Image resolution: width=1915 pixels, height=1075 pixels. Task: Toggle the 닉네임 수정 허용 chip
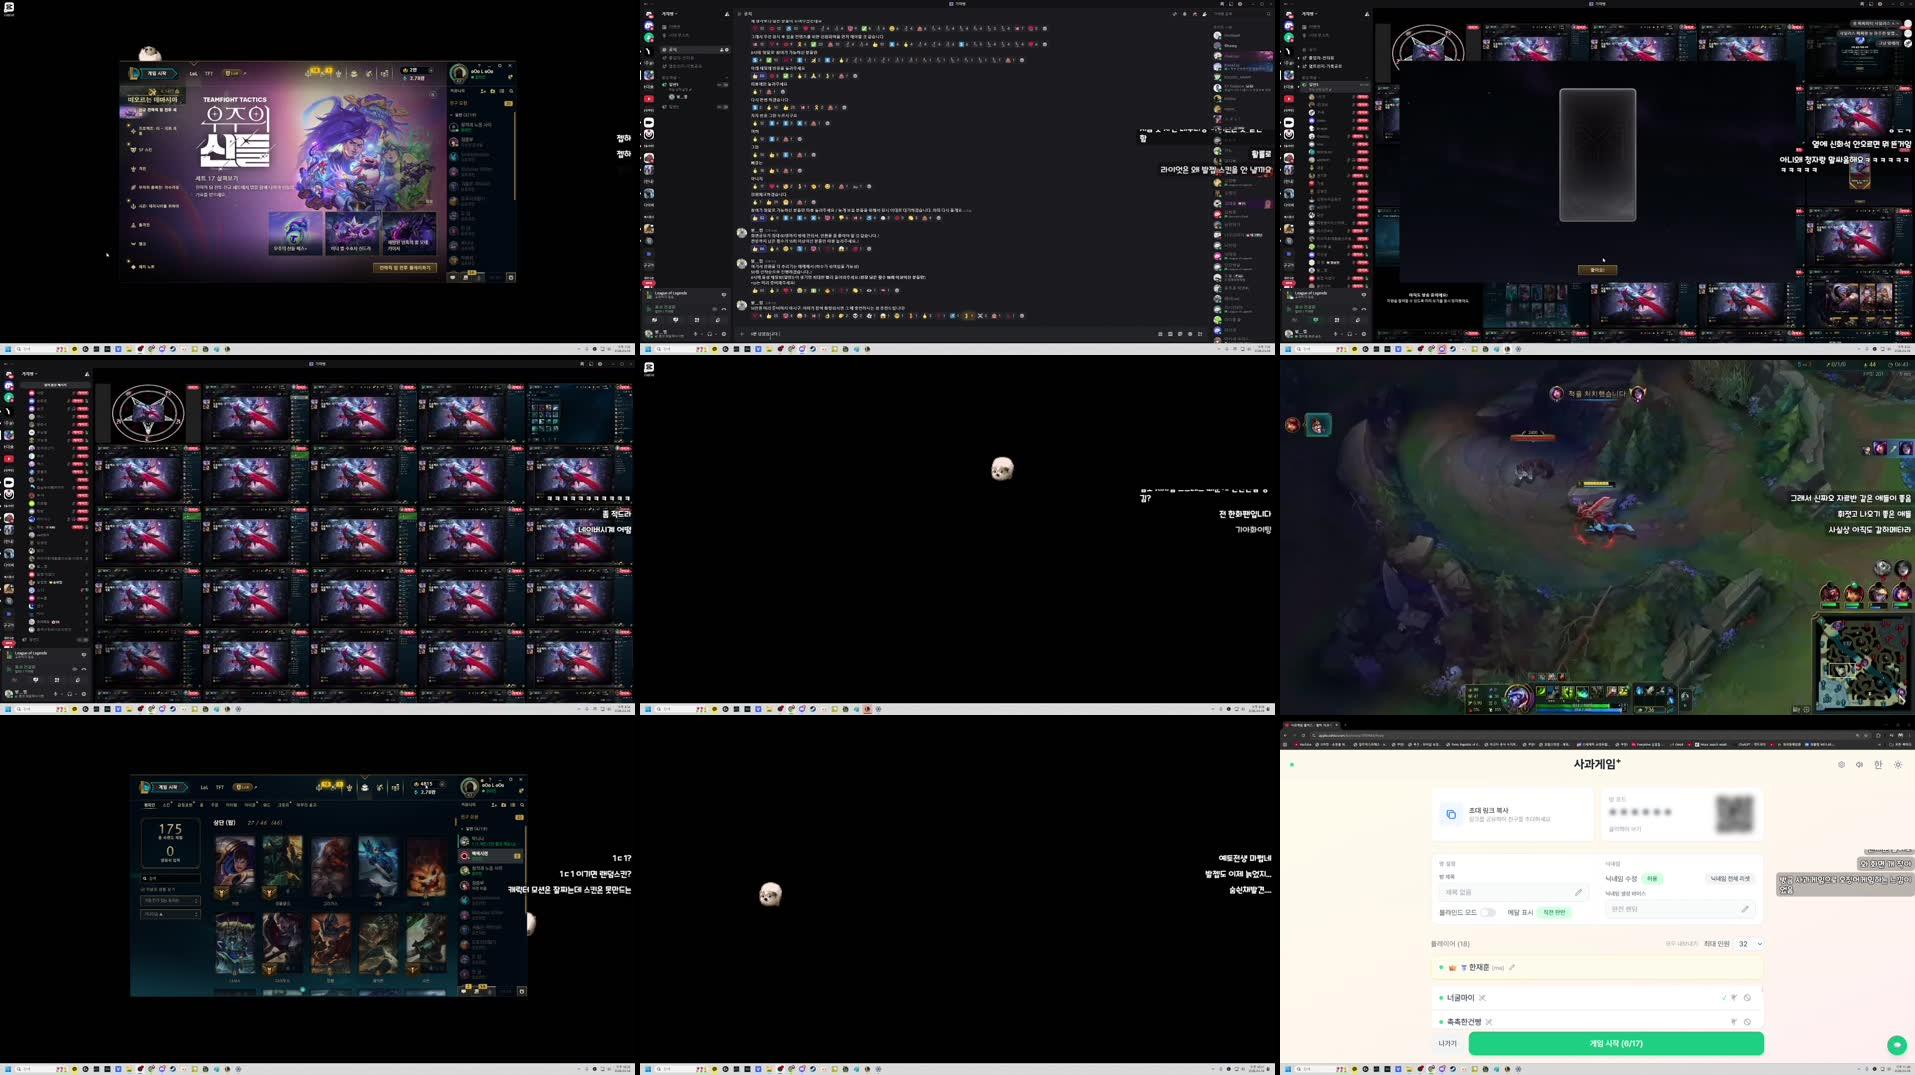[x=1652, y=879]
